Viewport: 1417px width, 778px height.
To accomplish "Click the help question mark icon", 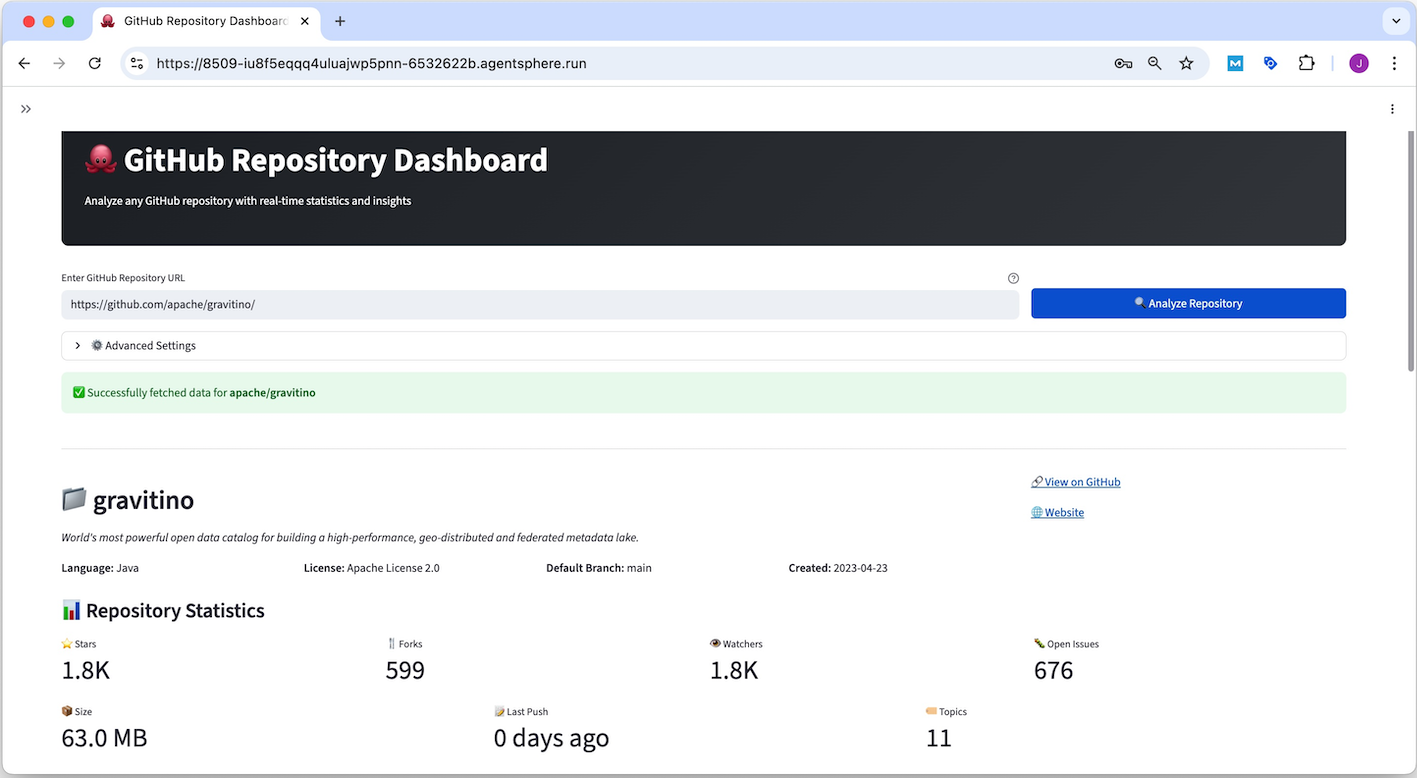I will click(x=1013, y=278).
